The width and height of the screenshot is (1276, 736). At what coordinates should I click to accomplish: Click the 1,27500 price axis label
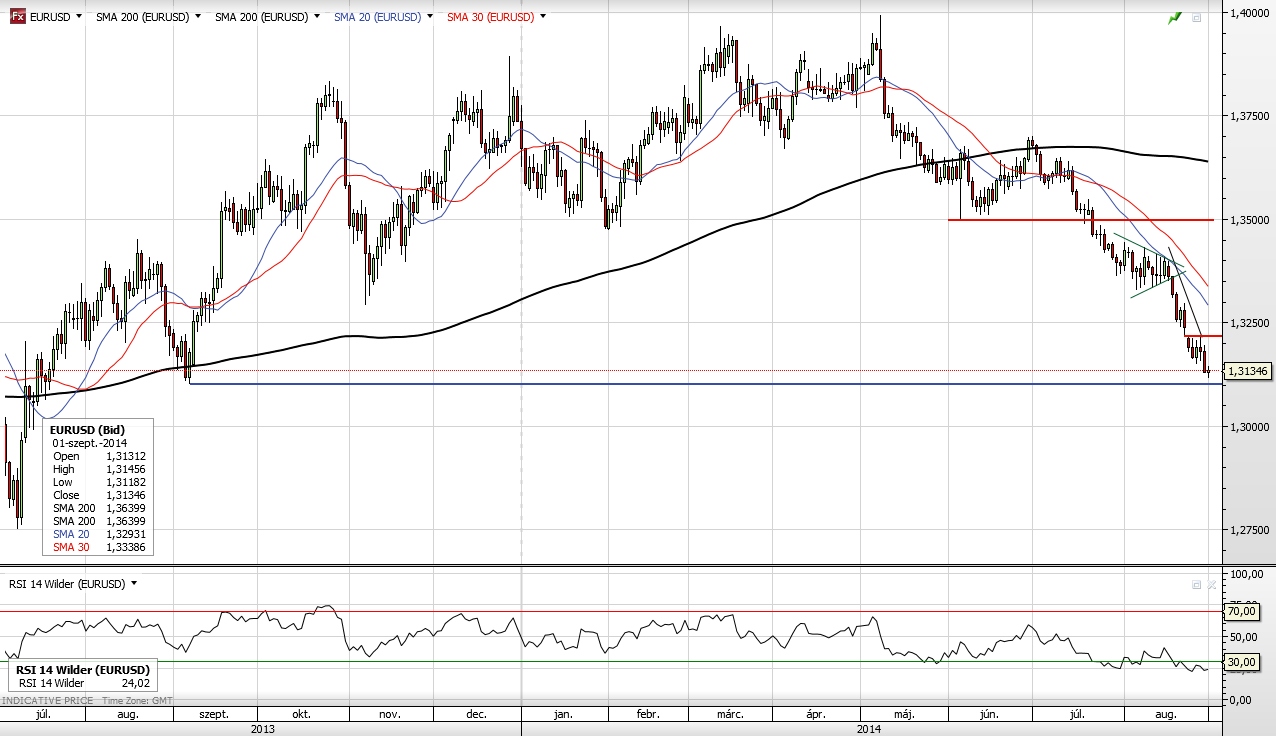[x=1248, y=530]
